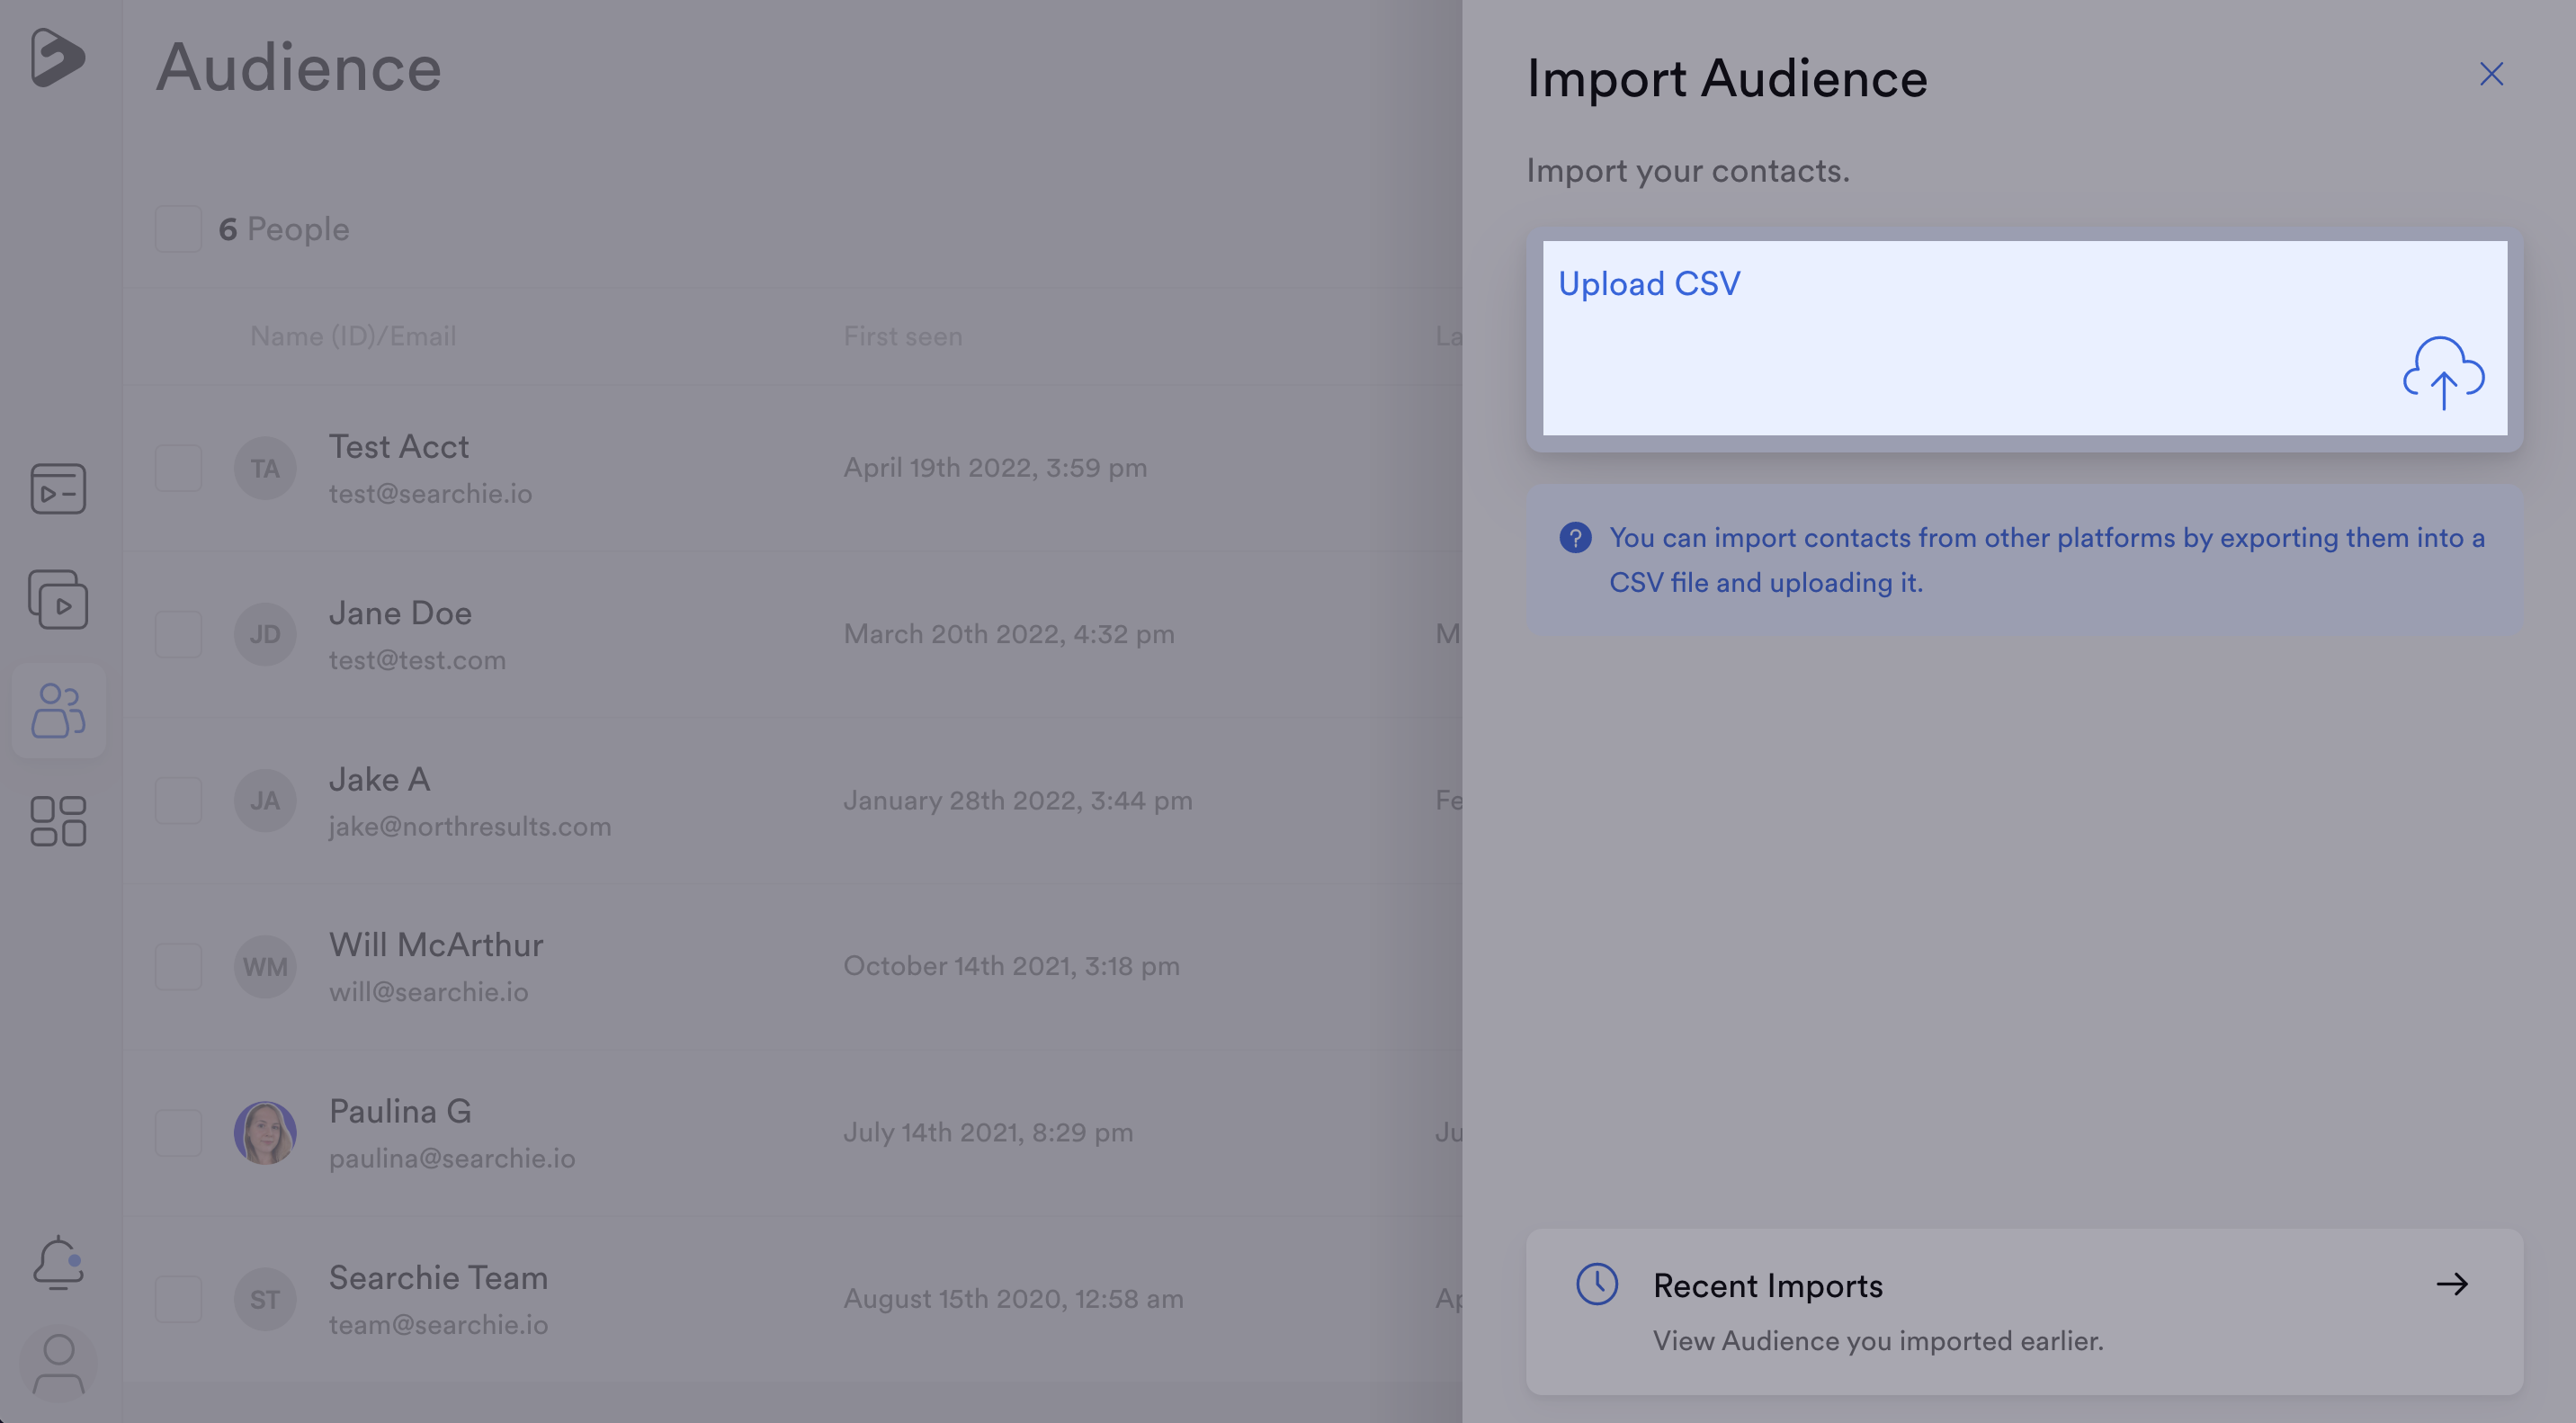Image resolution: width=2576 pixels, height=1423 pixels.
Task: Open the Paulina G contact name
Action: (x=400, y=1111)
